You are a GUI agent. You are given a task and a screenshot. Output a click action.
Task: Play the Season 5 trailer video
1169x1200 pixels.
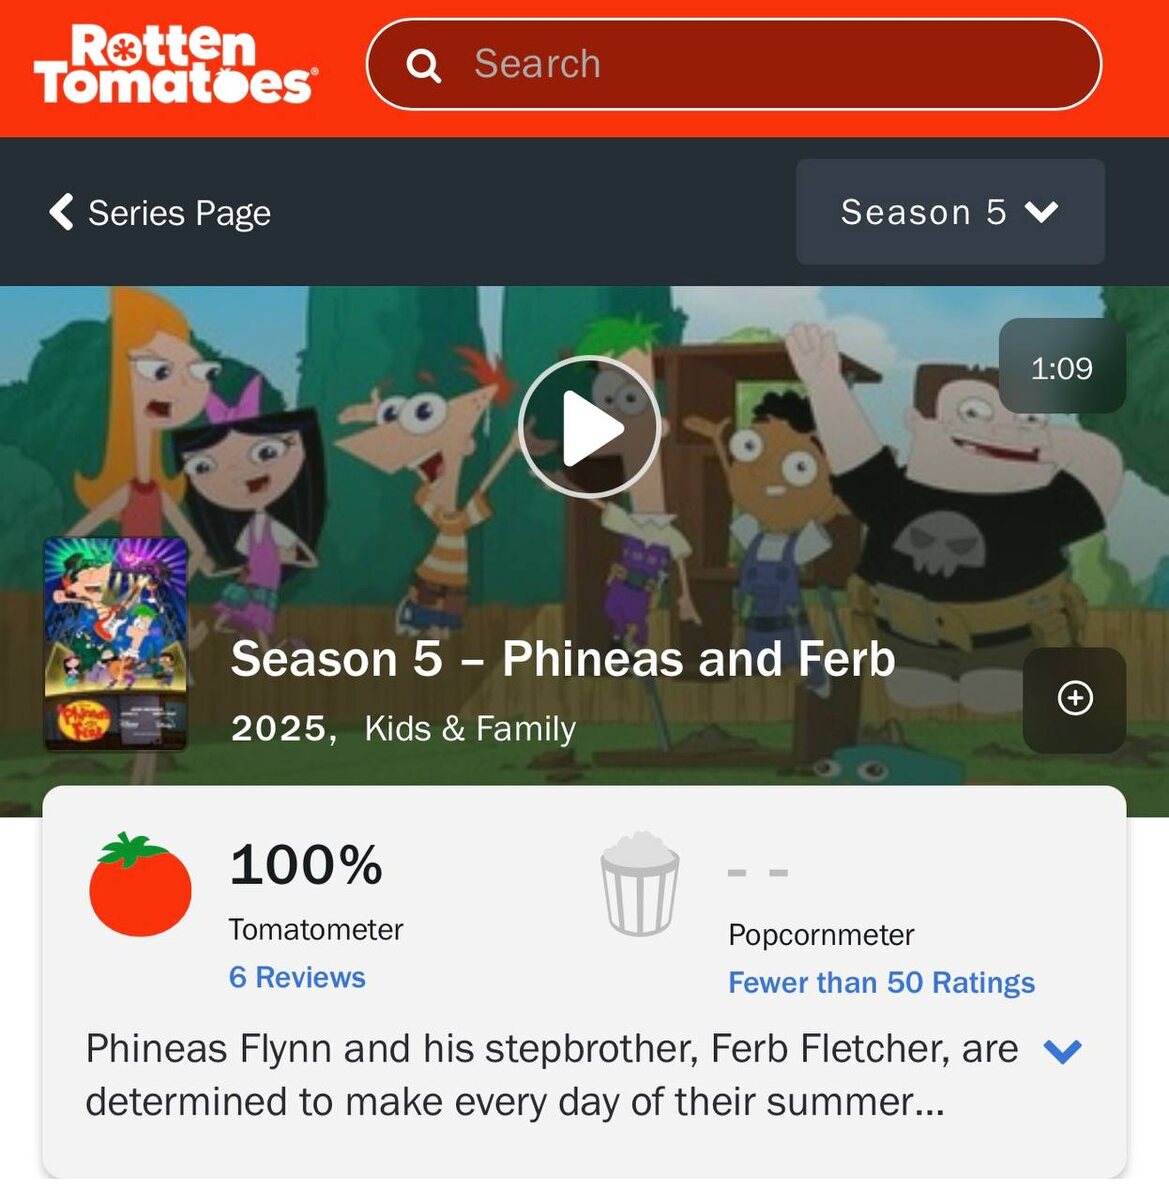(589, 427)
